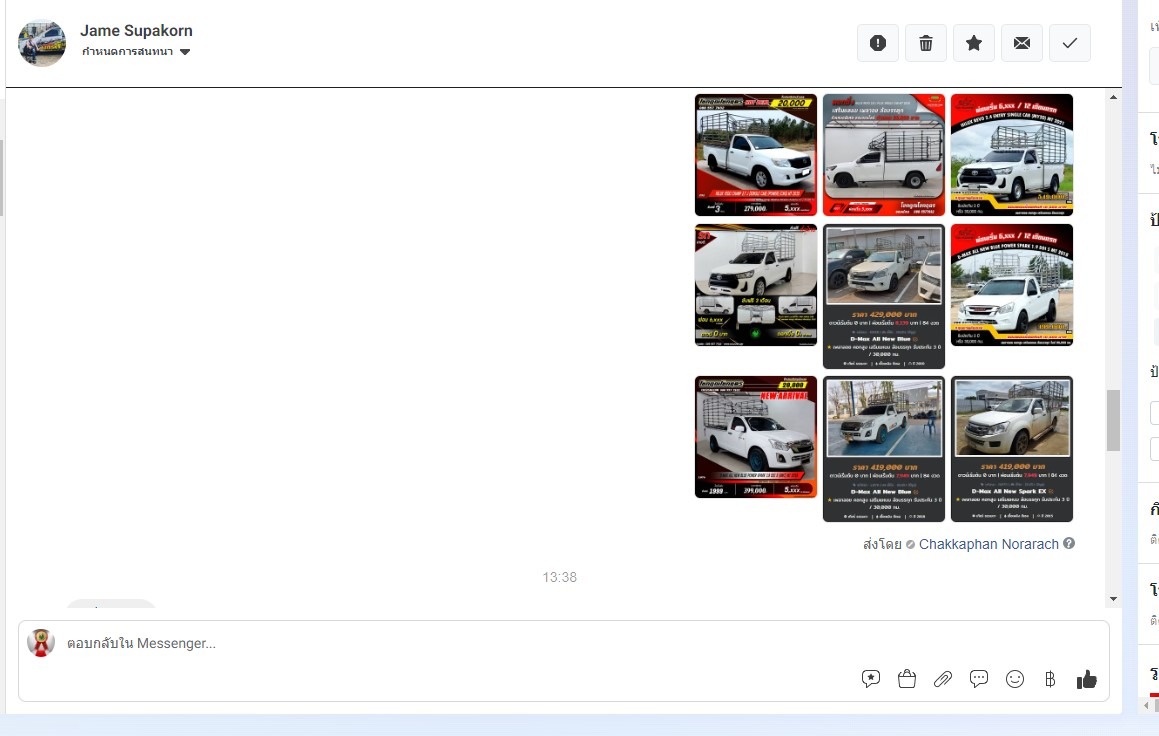Attach a file with paperclip icon
The height and width of the screenshot is (736, 1159).
(942, 678)
